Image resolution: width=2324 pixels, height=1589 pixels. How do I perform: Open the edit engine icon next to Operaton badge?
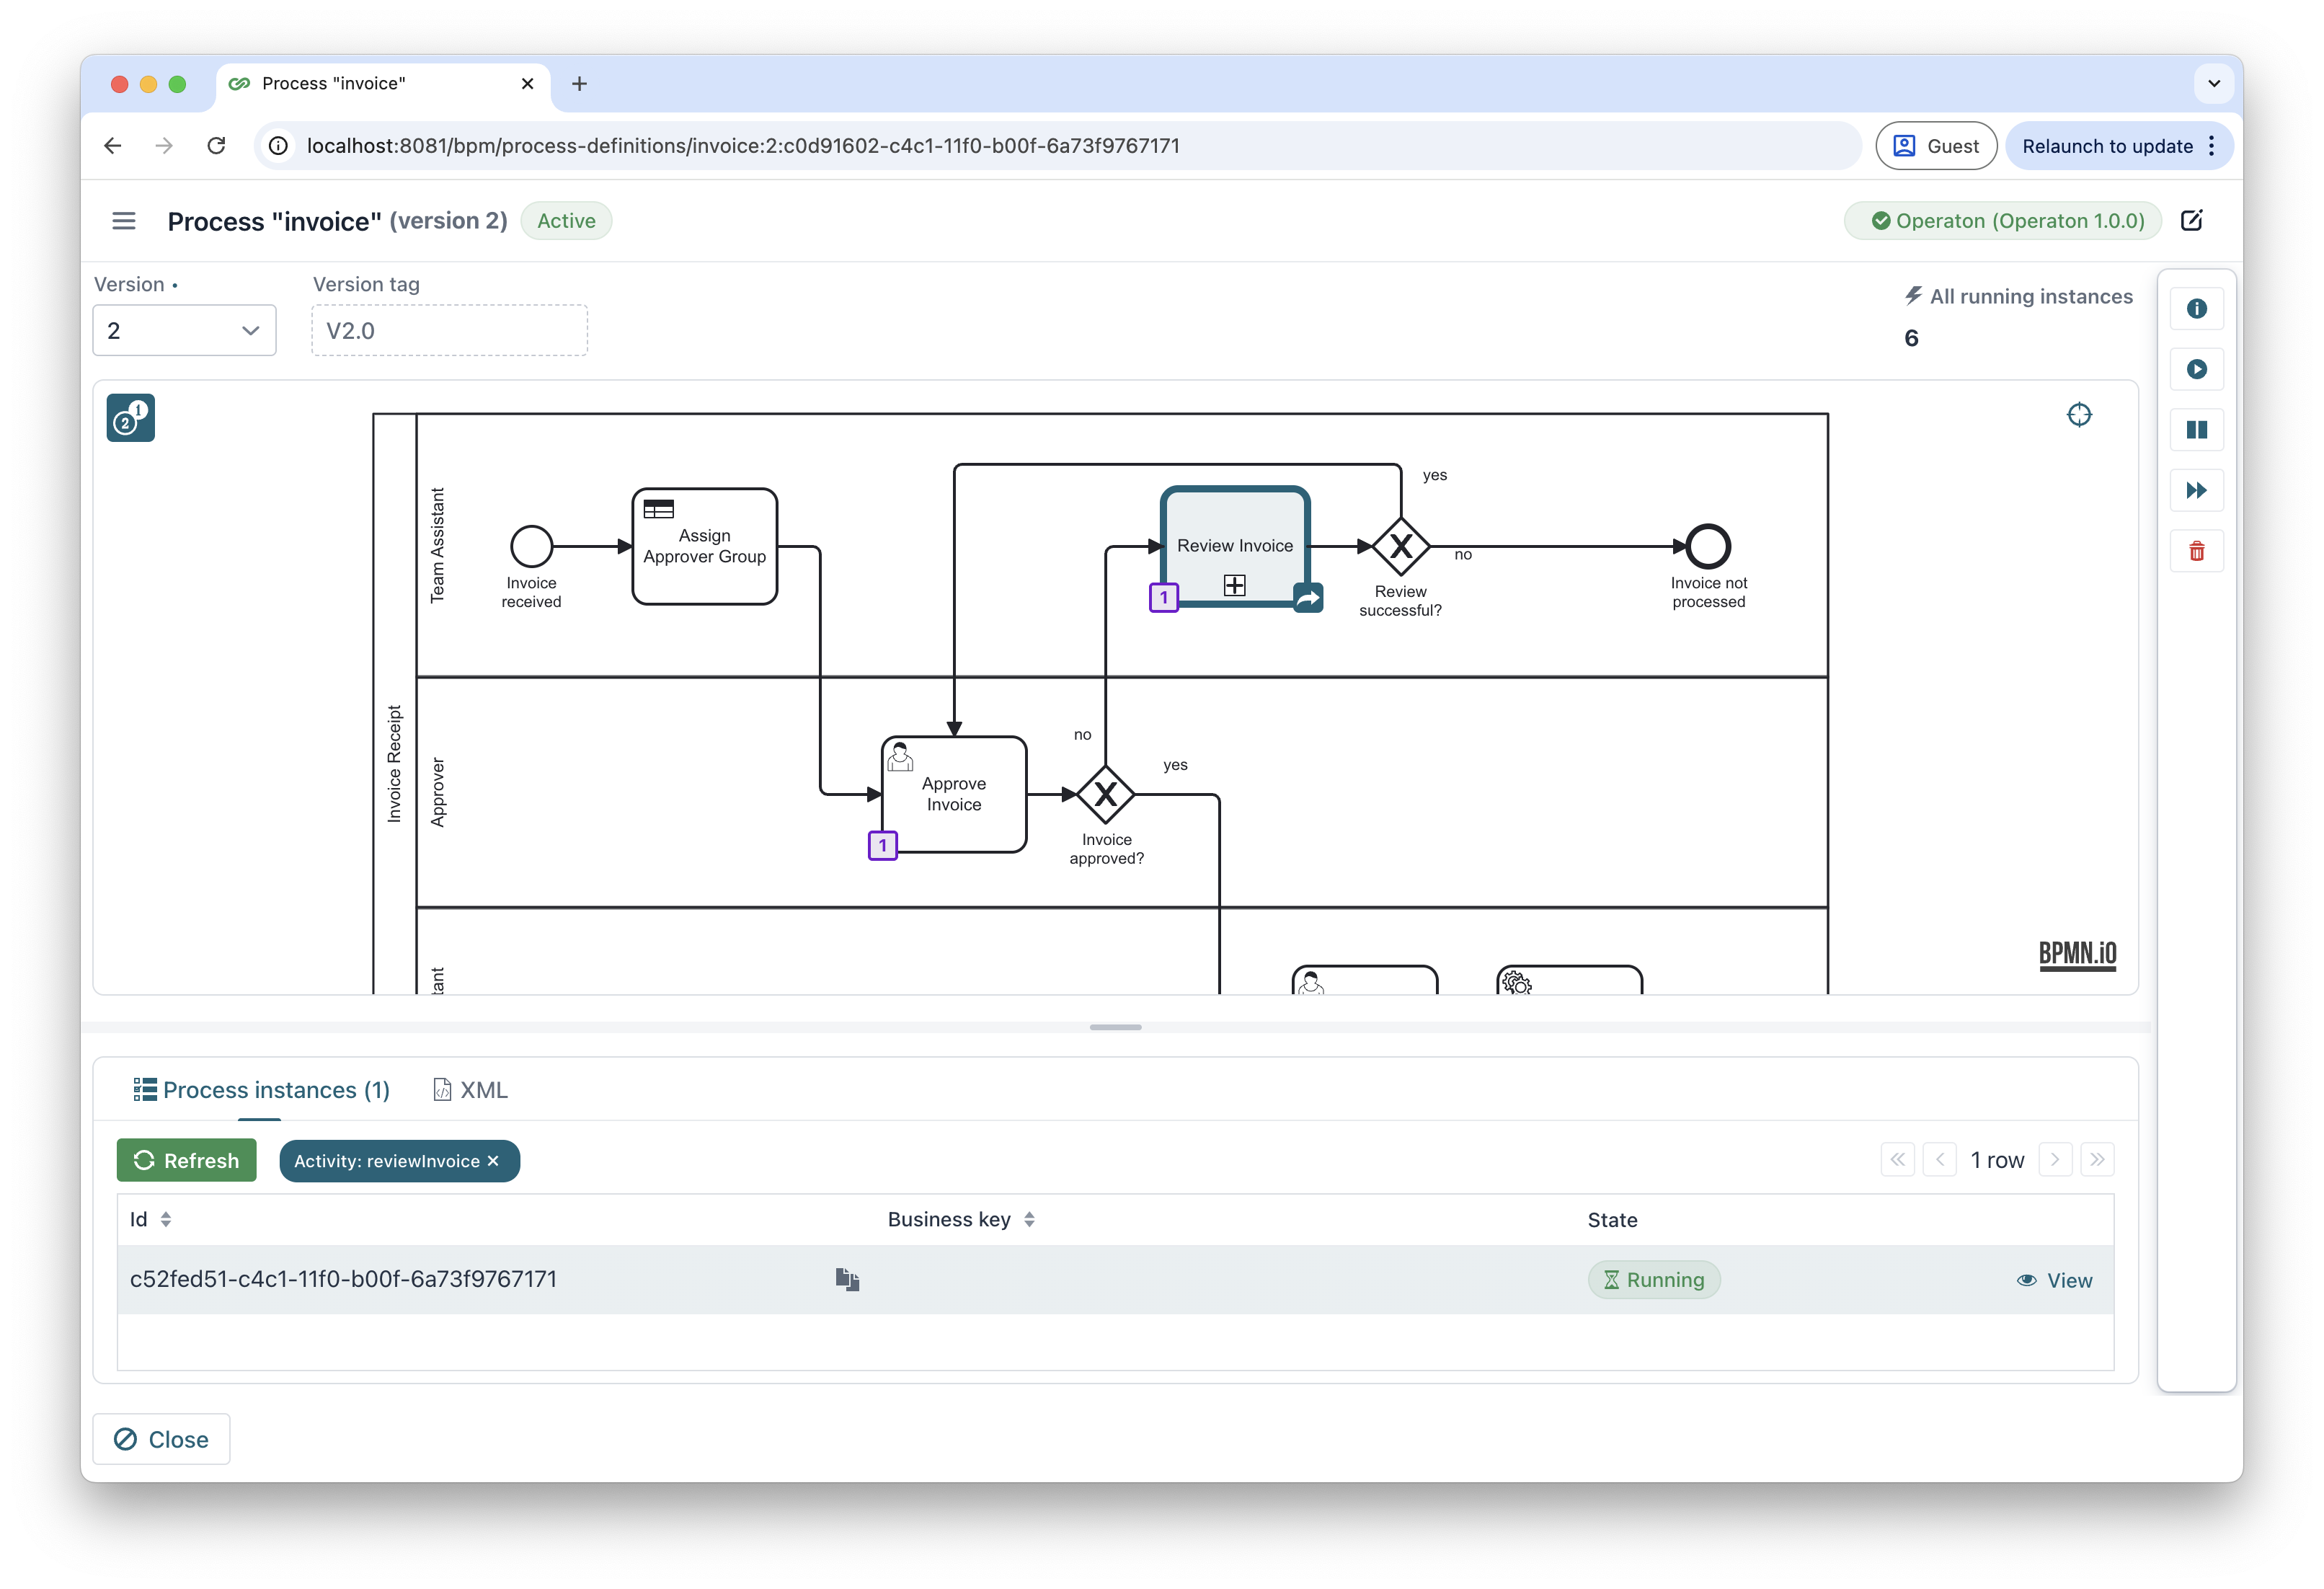(2192, 220)
